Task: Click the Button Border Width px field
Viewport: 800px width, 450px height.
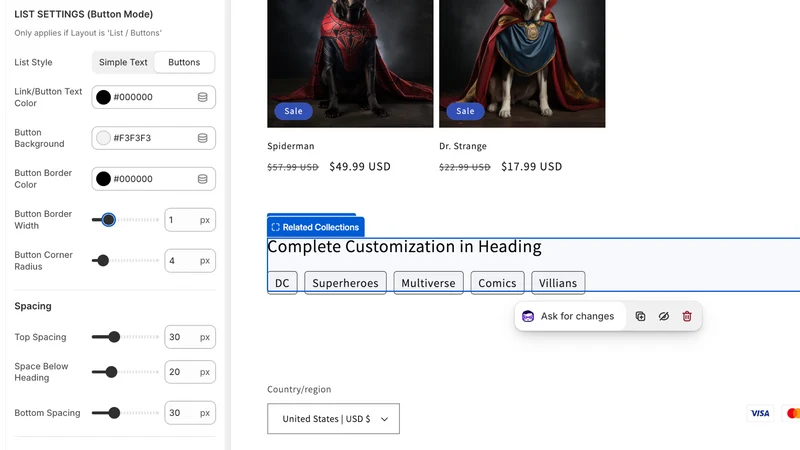Action: [190, 220]
